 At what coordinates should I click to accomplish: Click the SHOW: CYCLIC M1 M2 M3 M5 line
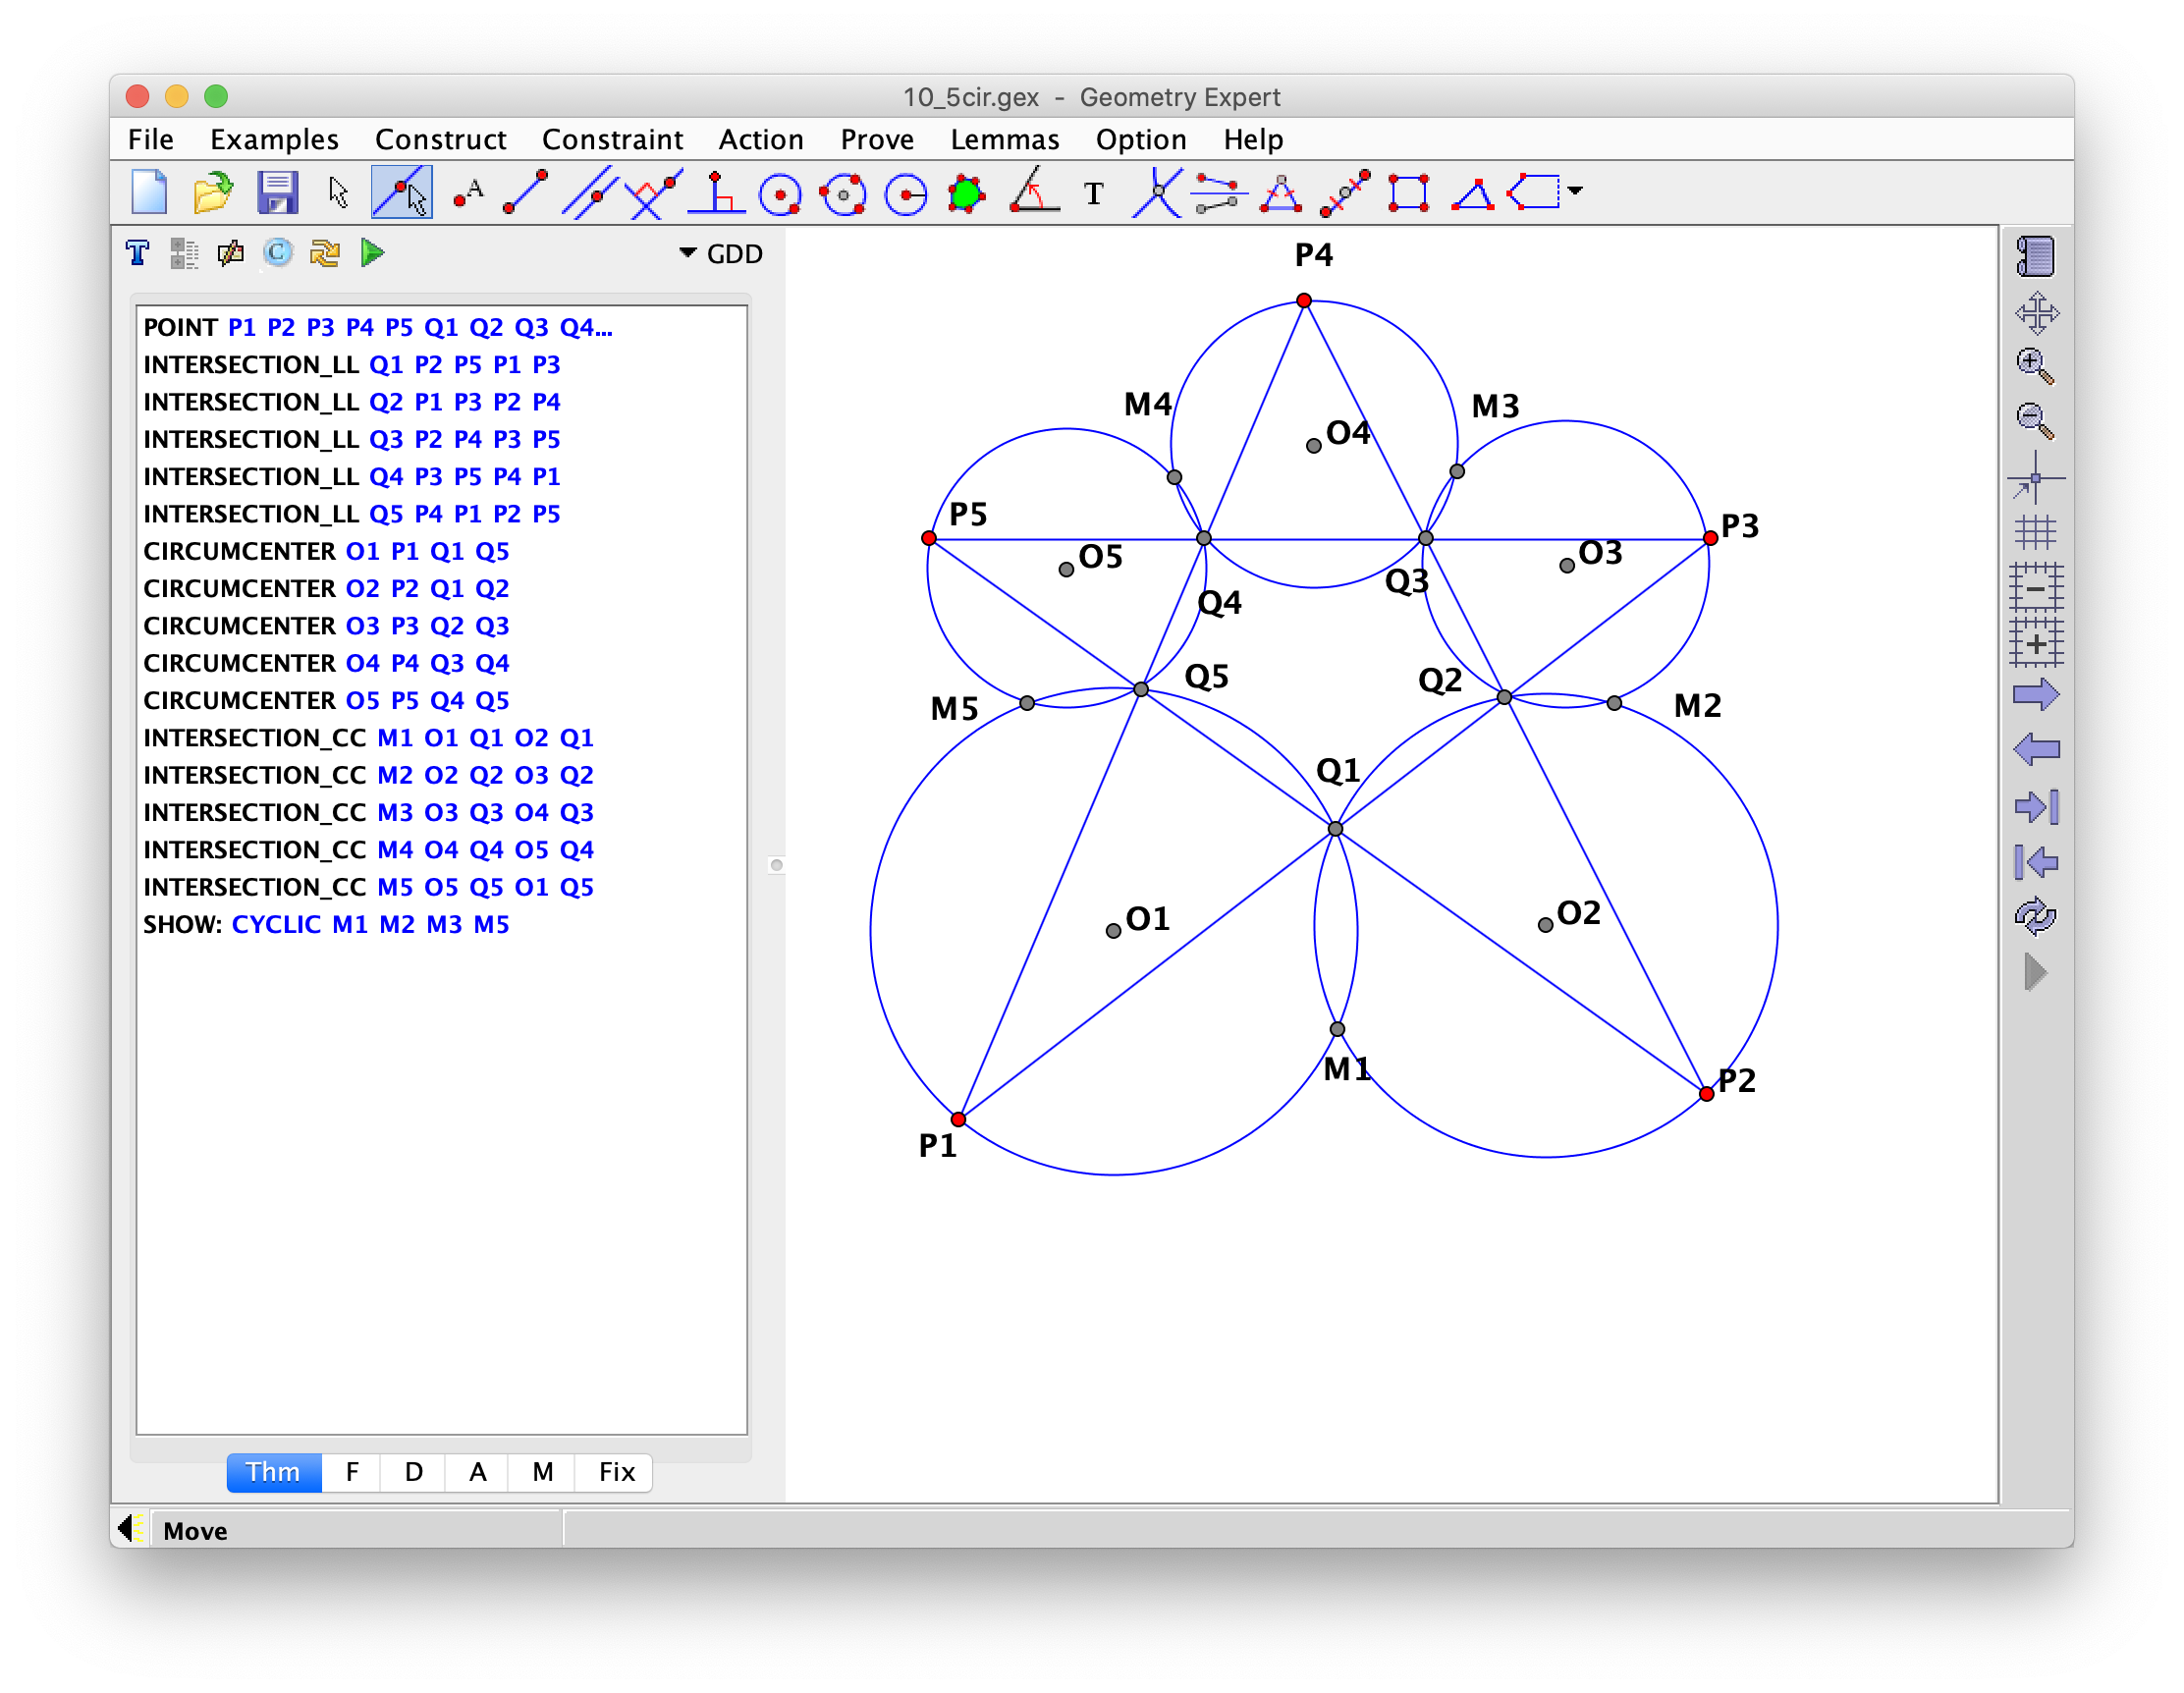326,924
